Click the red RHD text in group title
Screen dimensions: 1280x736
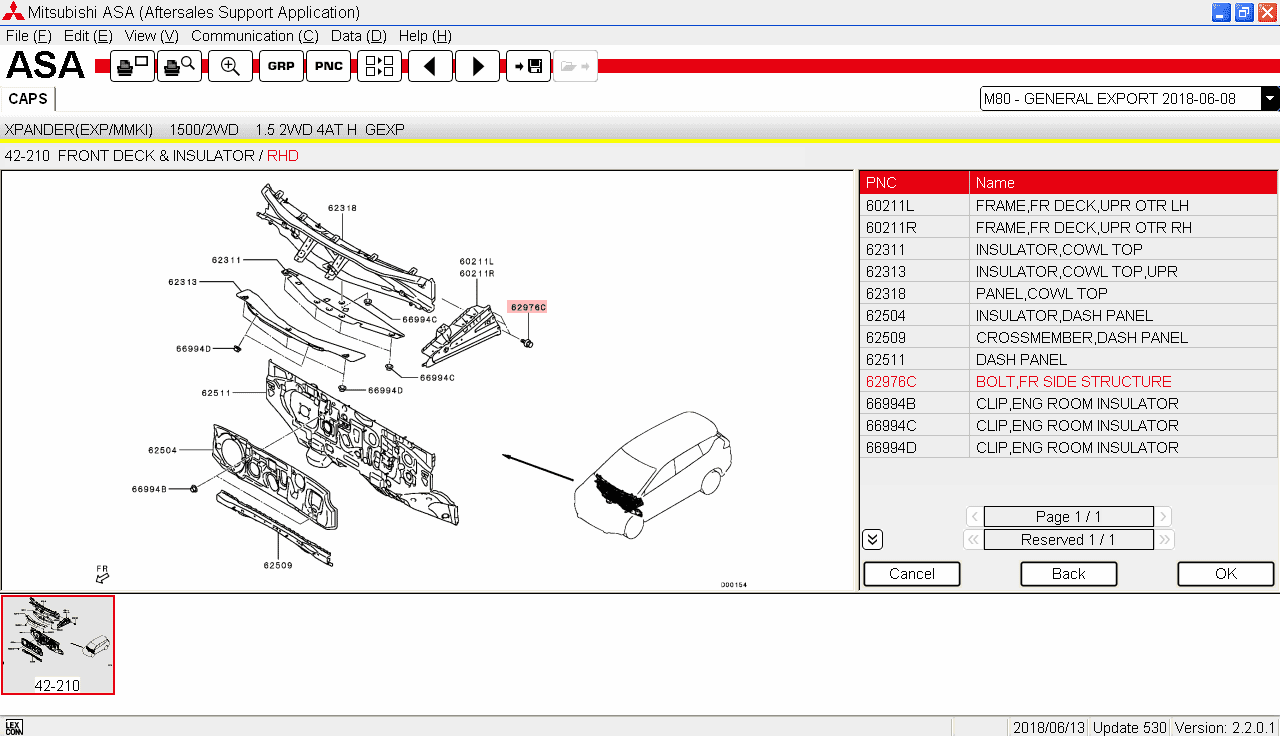tap(283, 156)
